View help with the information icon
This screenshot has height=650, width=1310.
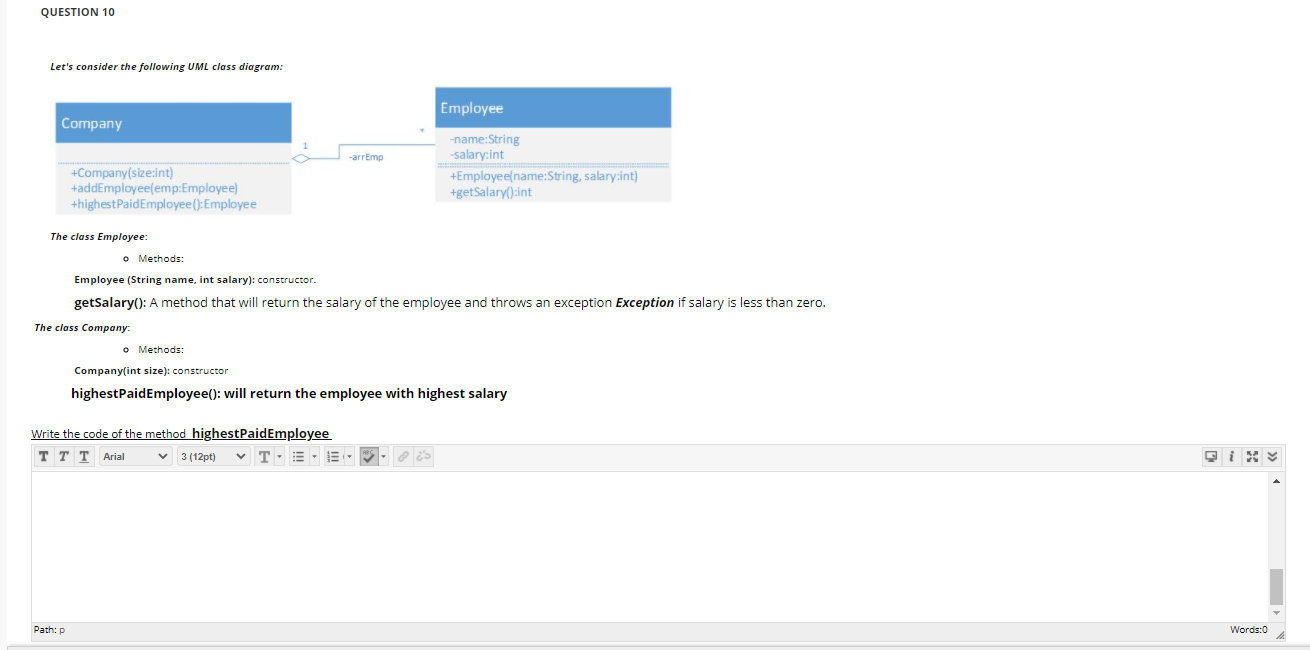tap(1231, 457)
